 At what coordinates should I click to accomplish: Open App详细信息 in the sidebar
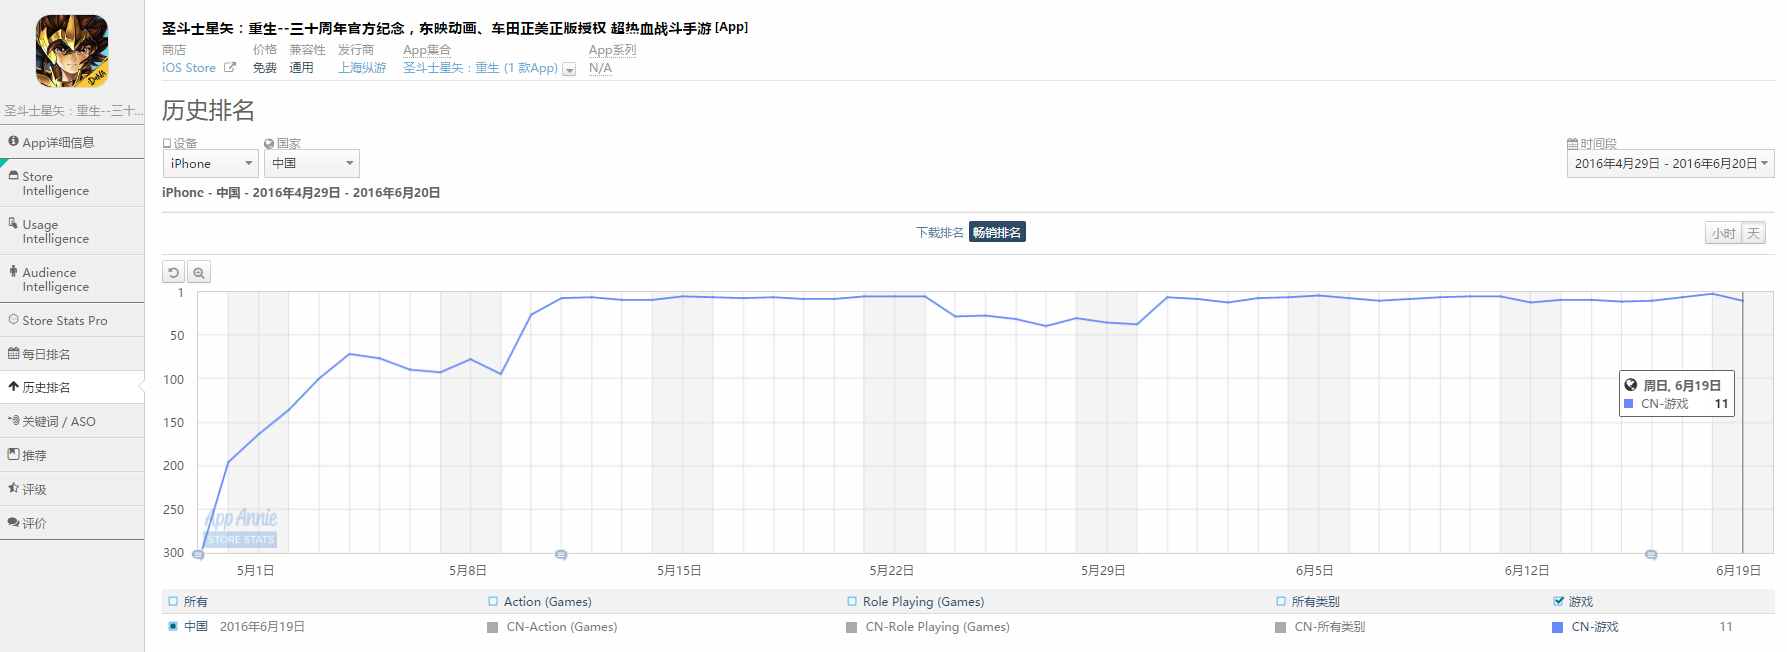pyautogui.click(x=72, y=142)
